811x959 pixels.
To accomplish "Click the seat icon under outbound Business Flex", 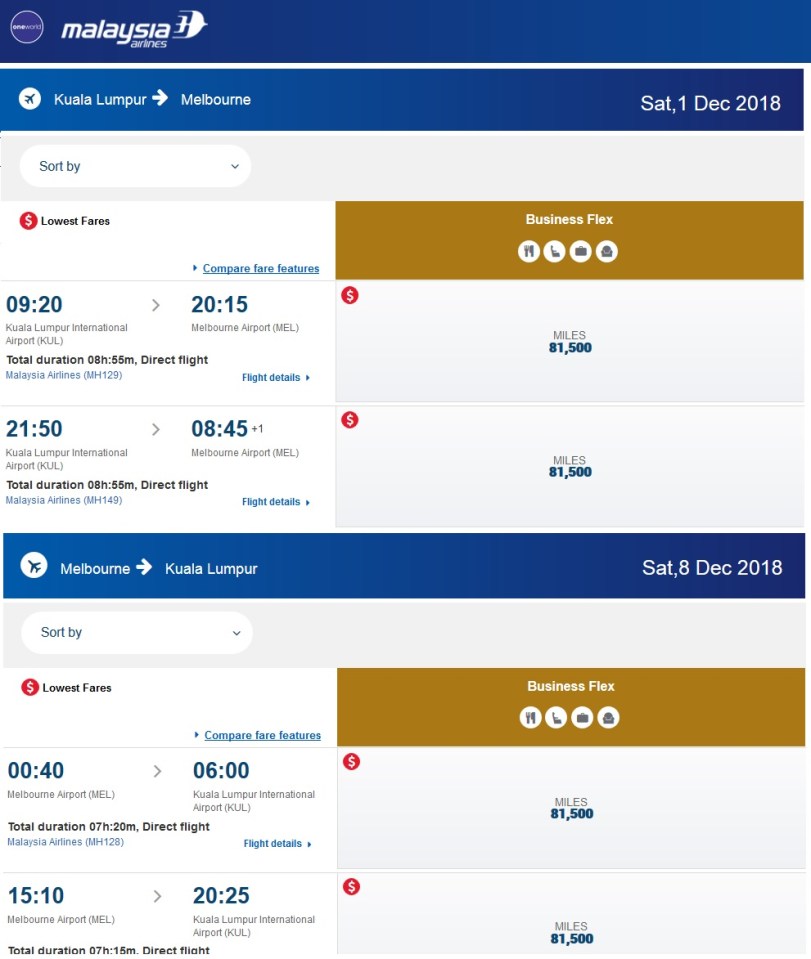I will (555, 252).
